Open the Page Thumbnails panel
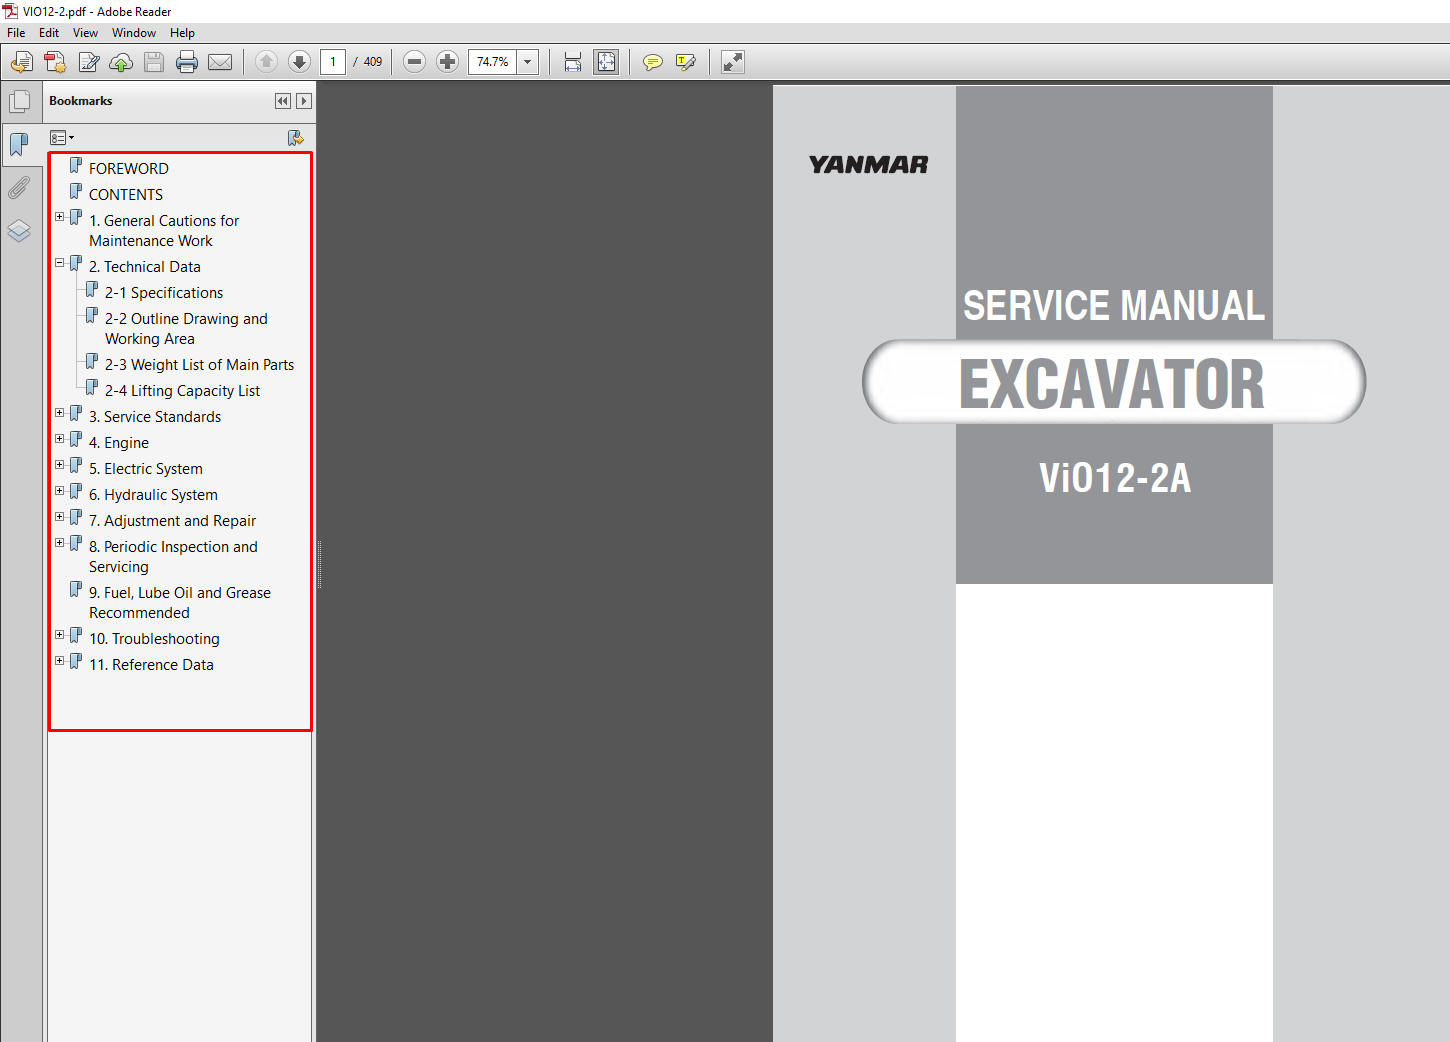 pyautogui.click(x=19, y=102)
